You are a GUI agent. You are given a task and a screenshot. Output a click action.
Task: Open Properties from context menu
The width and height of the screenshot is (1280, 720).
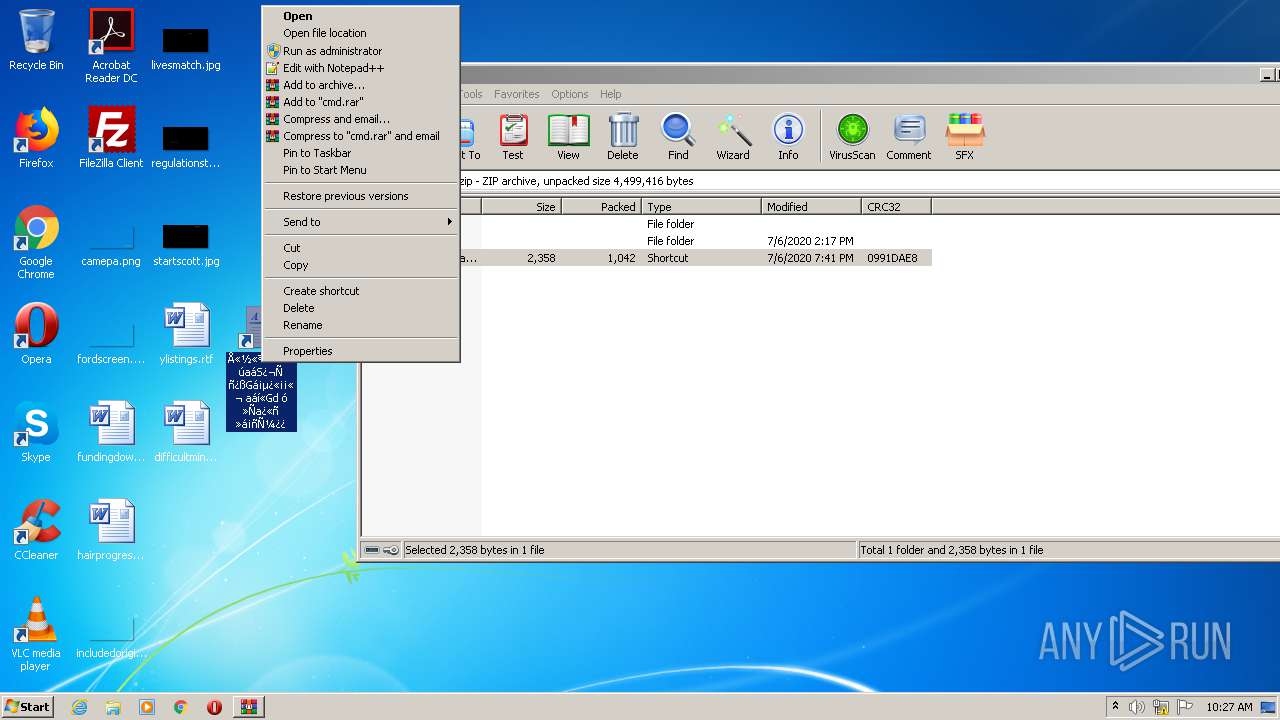point(360,351)
